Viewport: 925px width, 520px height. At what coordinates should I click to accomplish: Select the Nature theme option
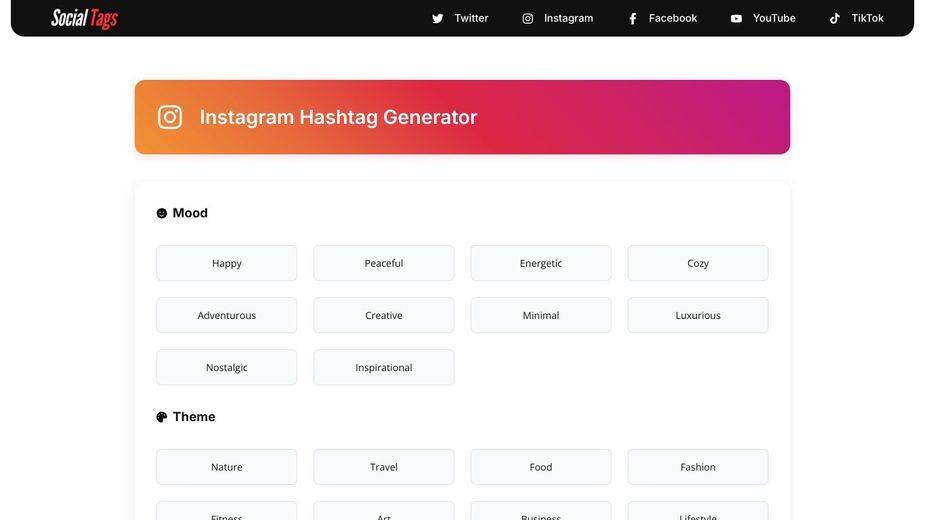227,467
